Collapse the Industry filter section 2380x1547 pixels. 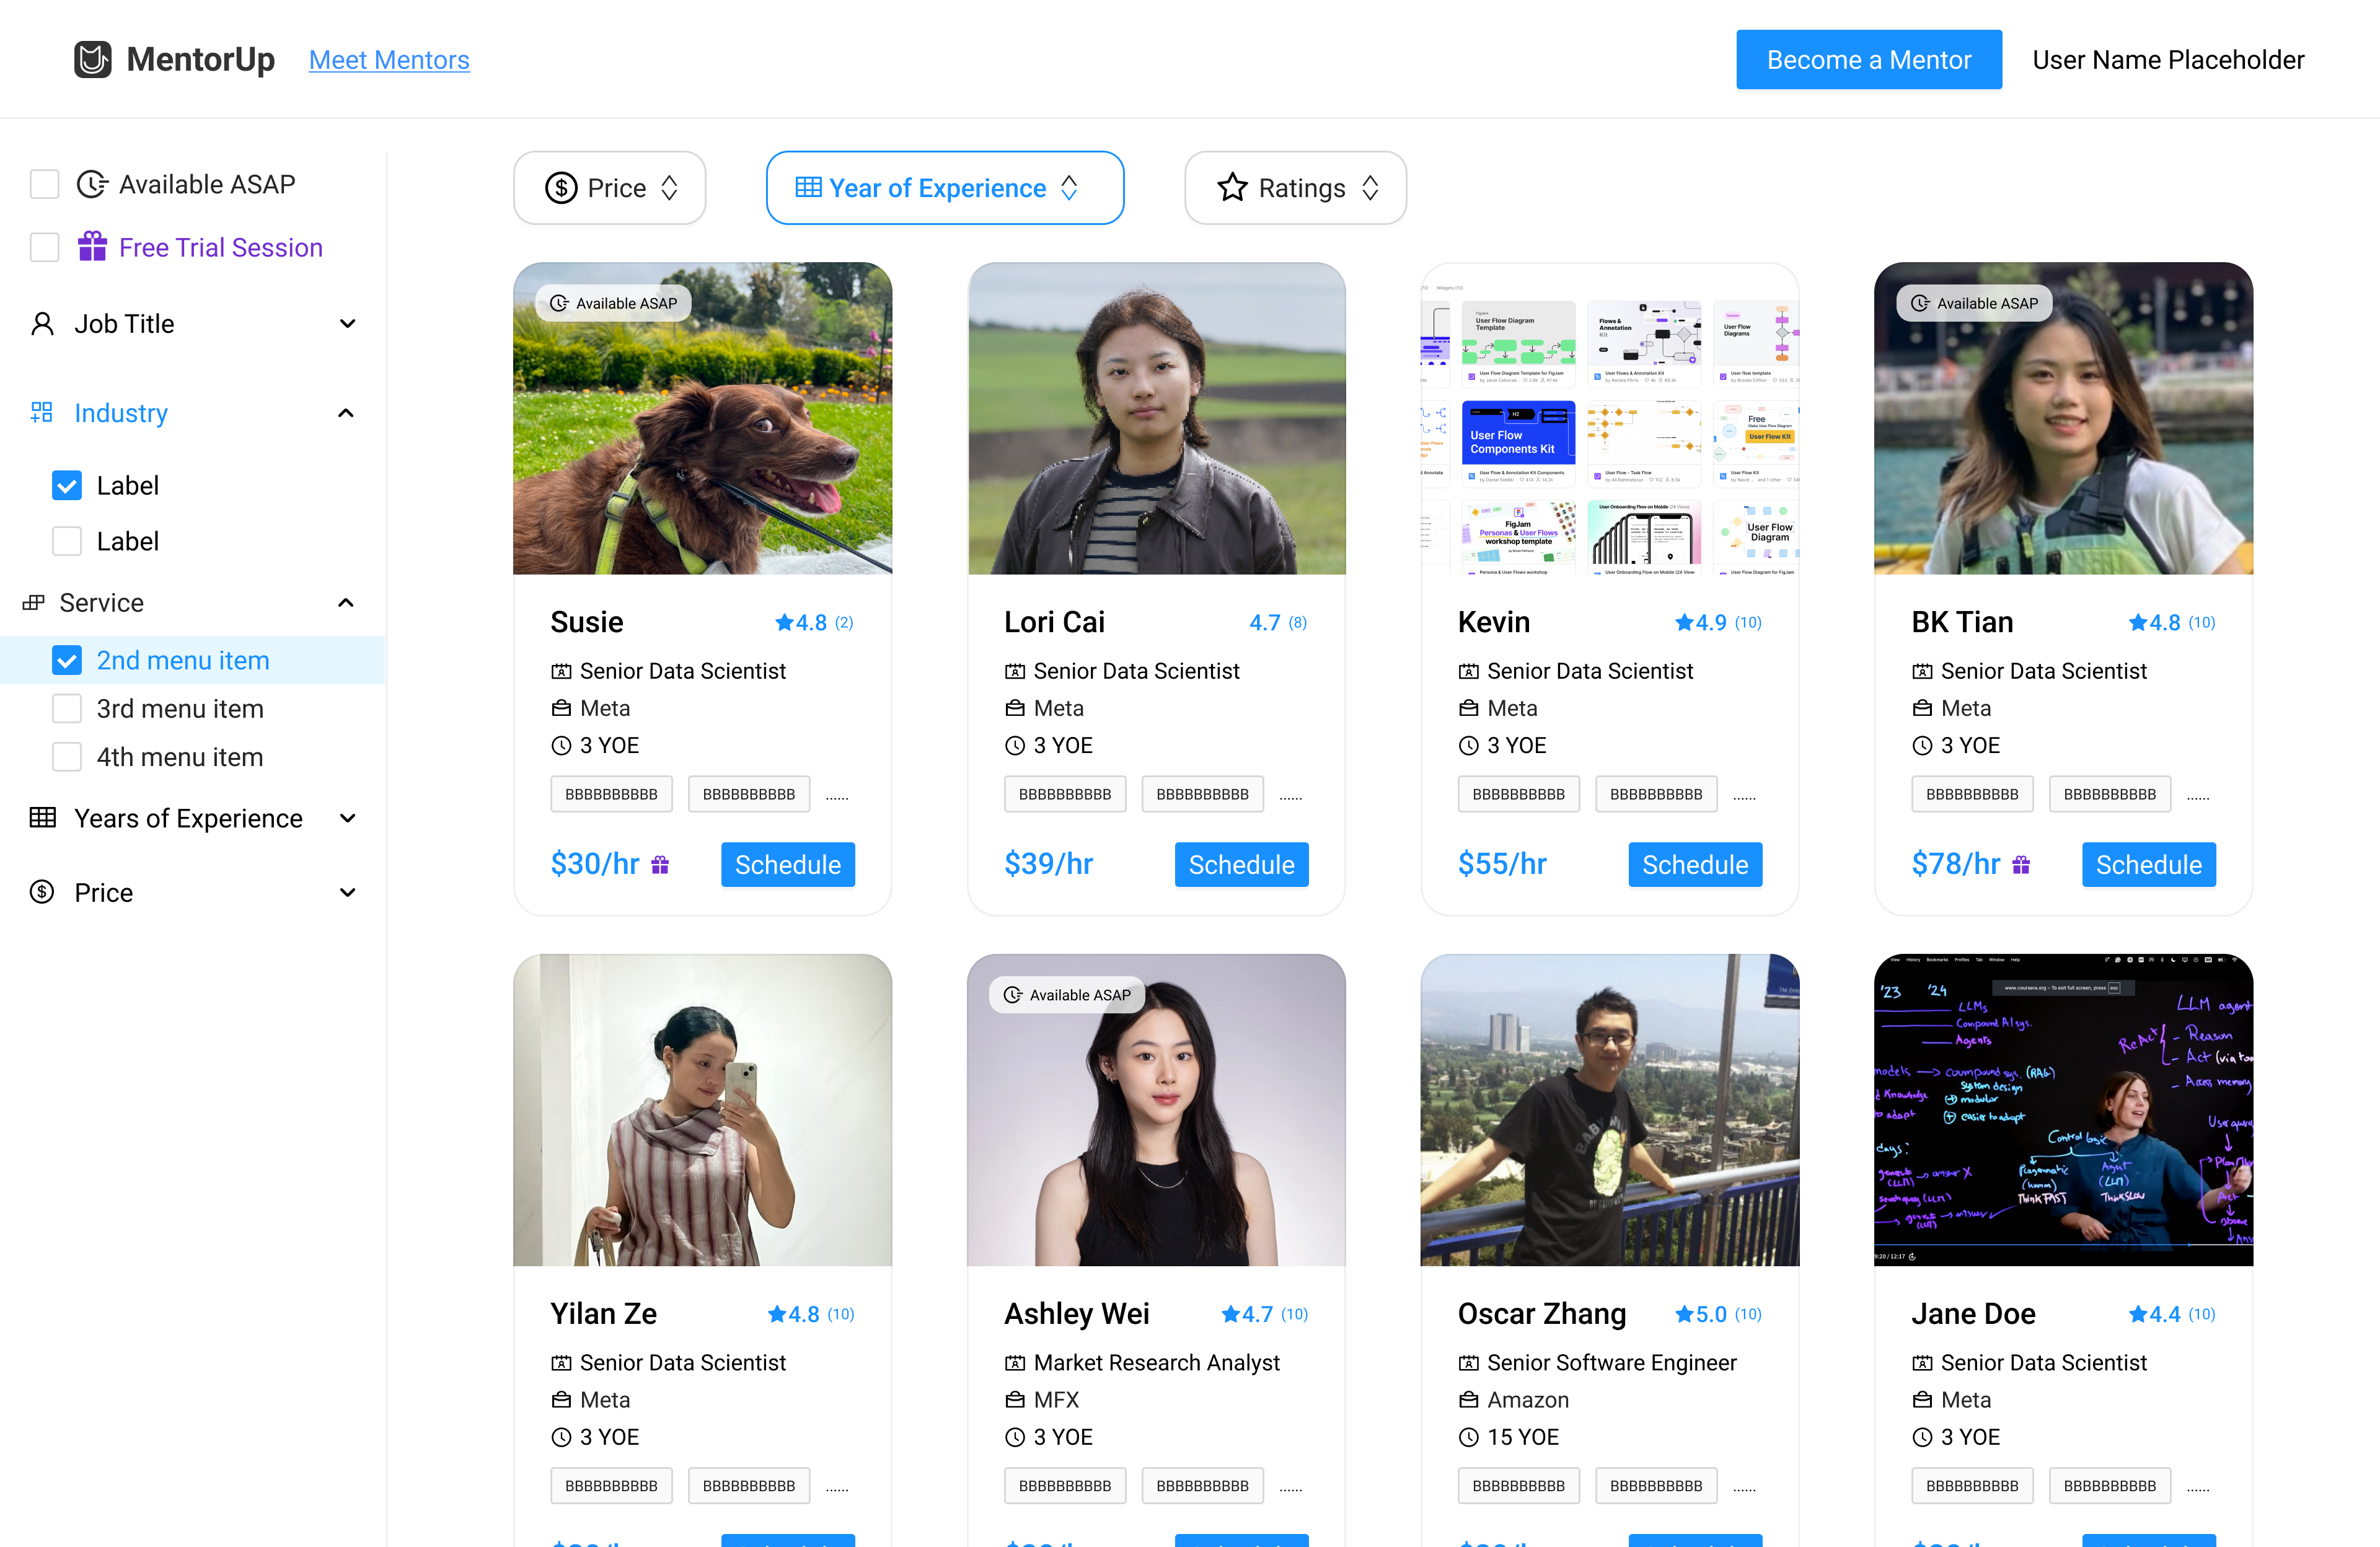tap(346, 413)
